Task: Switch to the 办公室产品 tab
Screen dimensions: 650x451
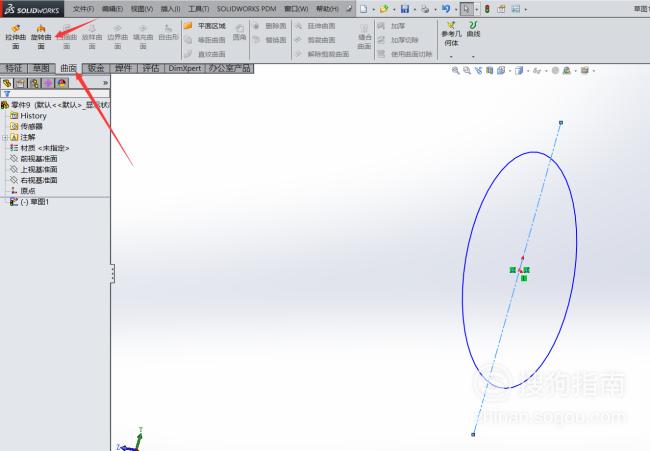Action: pos(230,68)
